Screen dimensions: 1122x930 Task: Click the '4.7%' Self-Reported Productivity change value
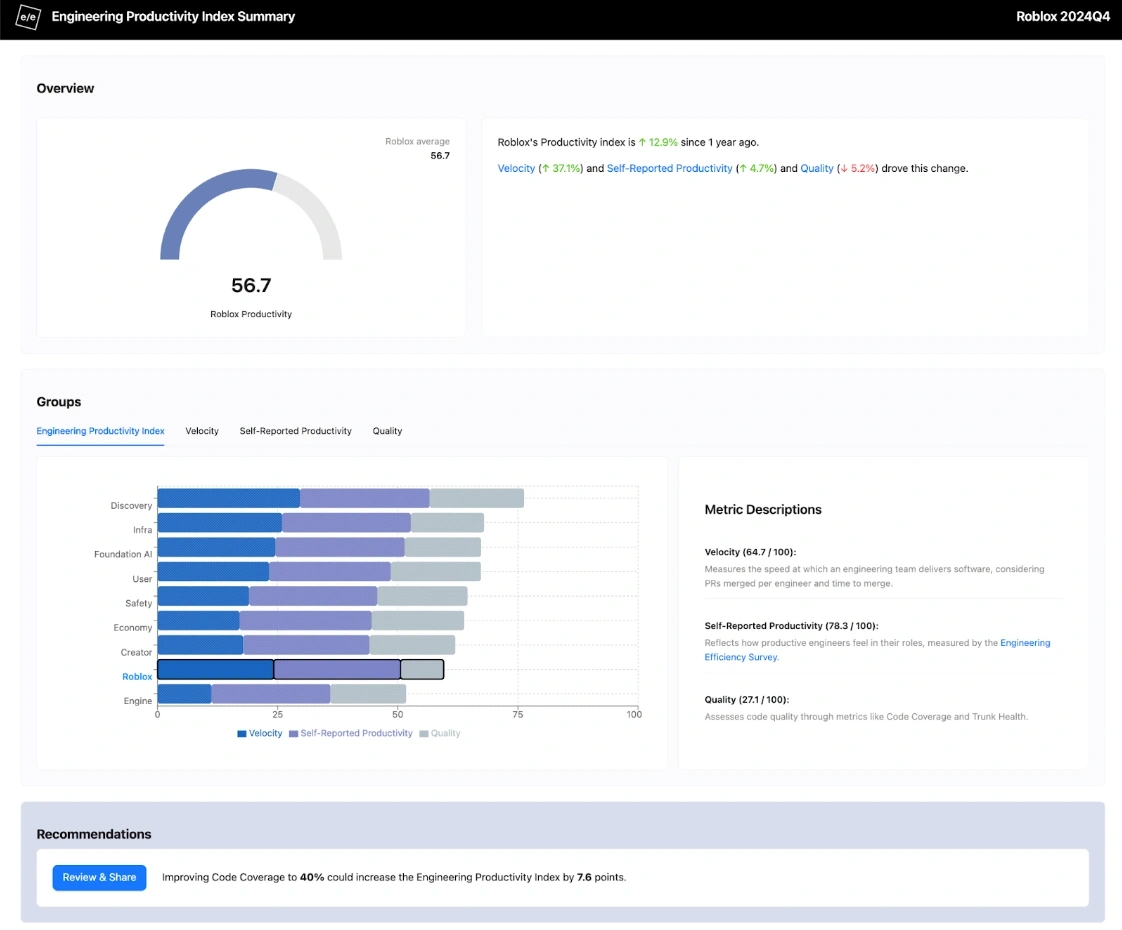(x=761, y=168)
